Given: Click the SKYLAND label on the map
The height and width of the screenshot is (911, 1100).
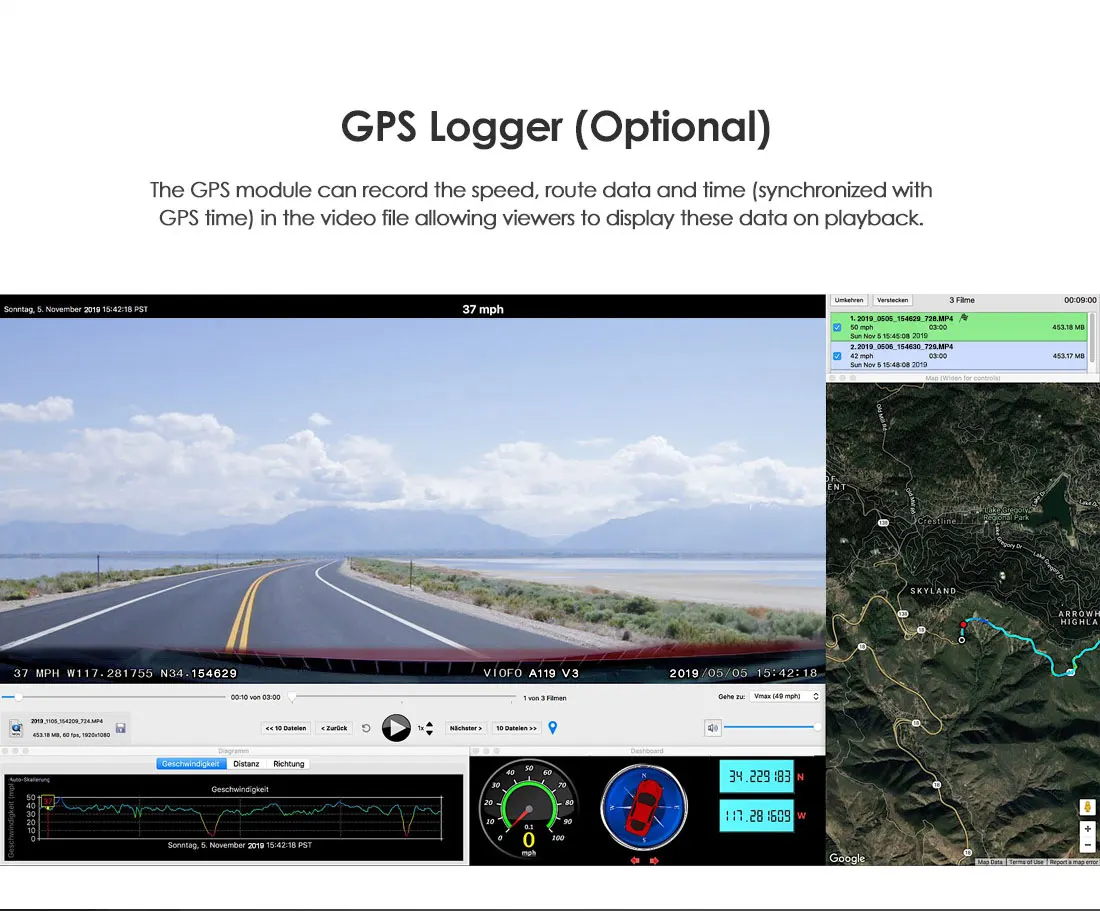Looking at the screenshot, I should pyautogui.click(x=933, y=591).
